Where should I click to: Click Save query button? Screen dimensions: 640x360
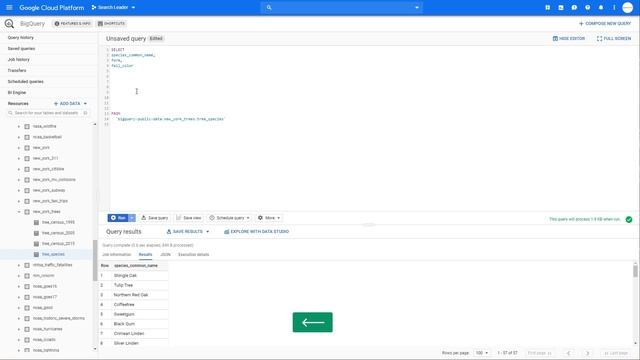155,218
